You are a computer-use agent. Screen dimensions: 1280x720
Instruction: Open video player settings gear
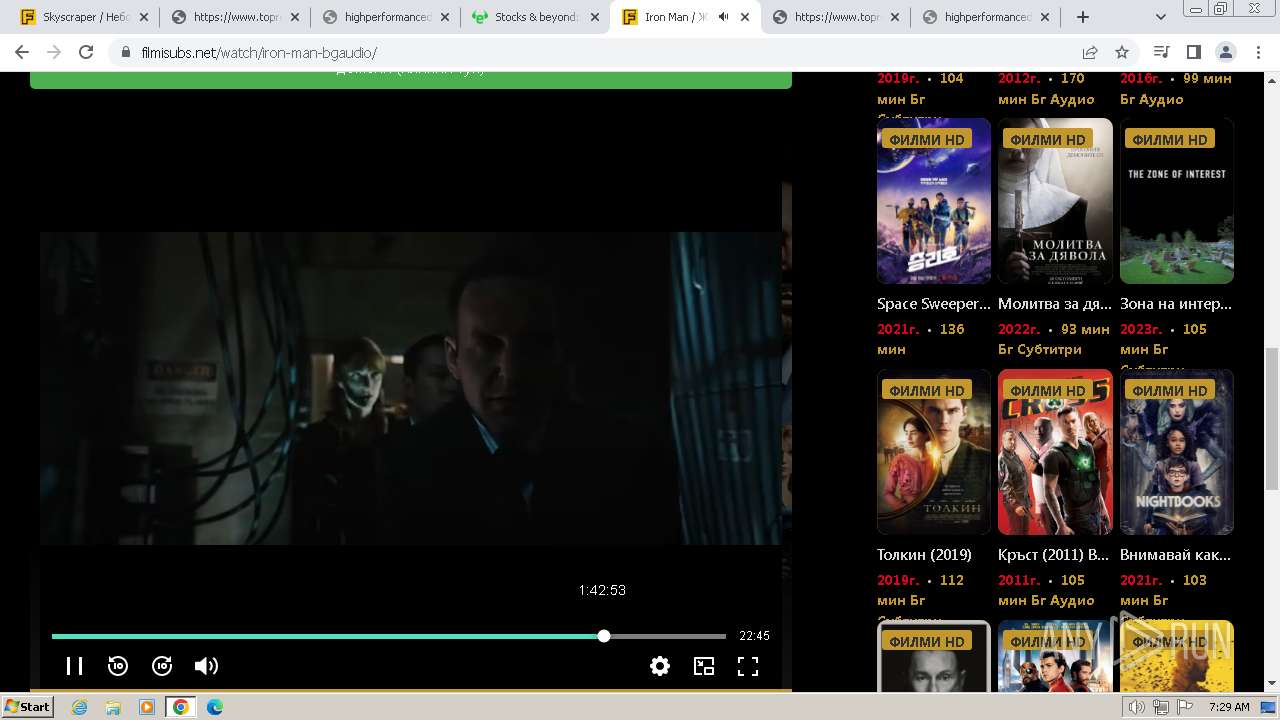[x=660, y=666]
